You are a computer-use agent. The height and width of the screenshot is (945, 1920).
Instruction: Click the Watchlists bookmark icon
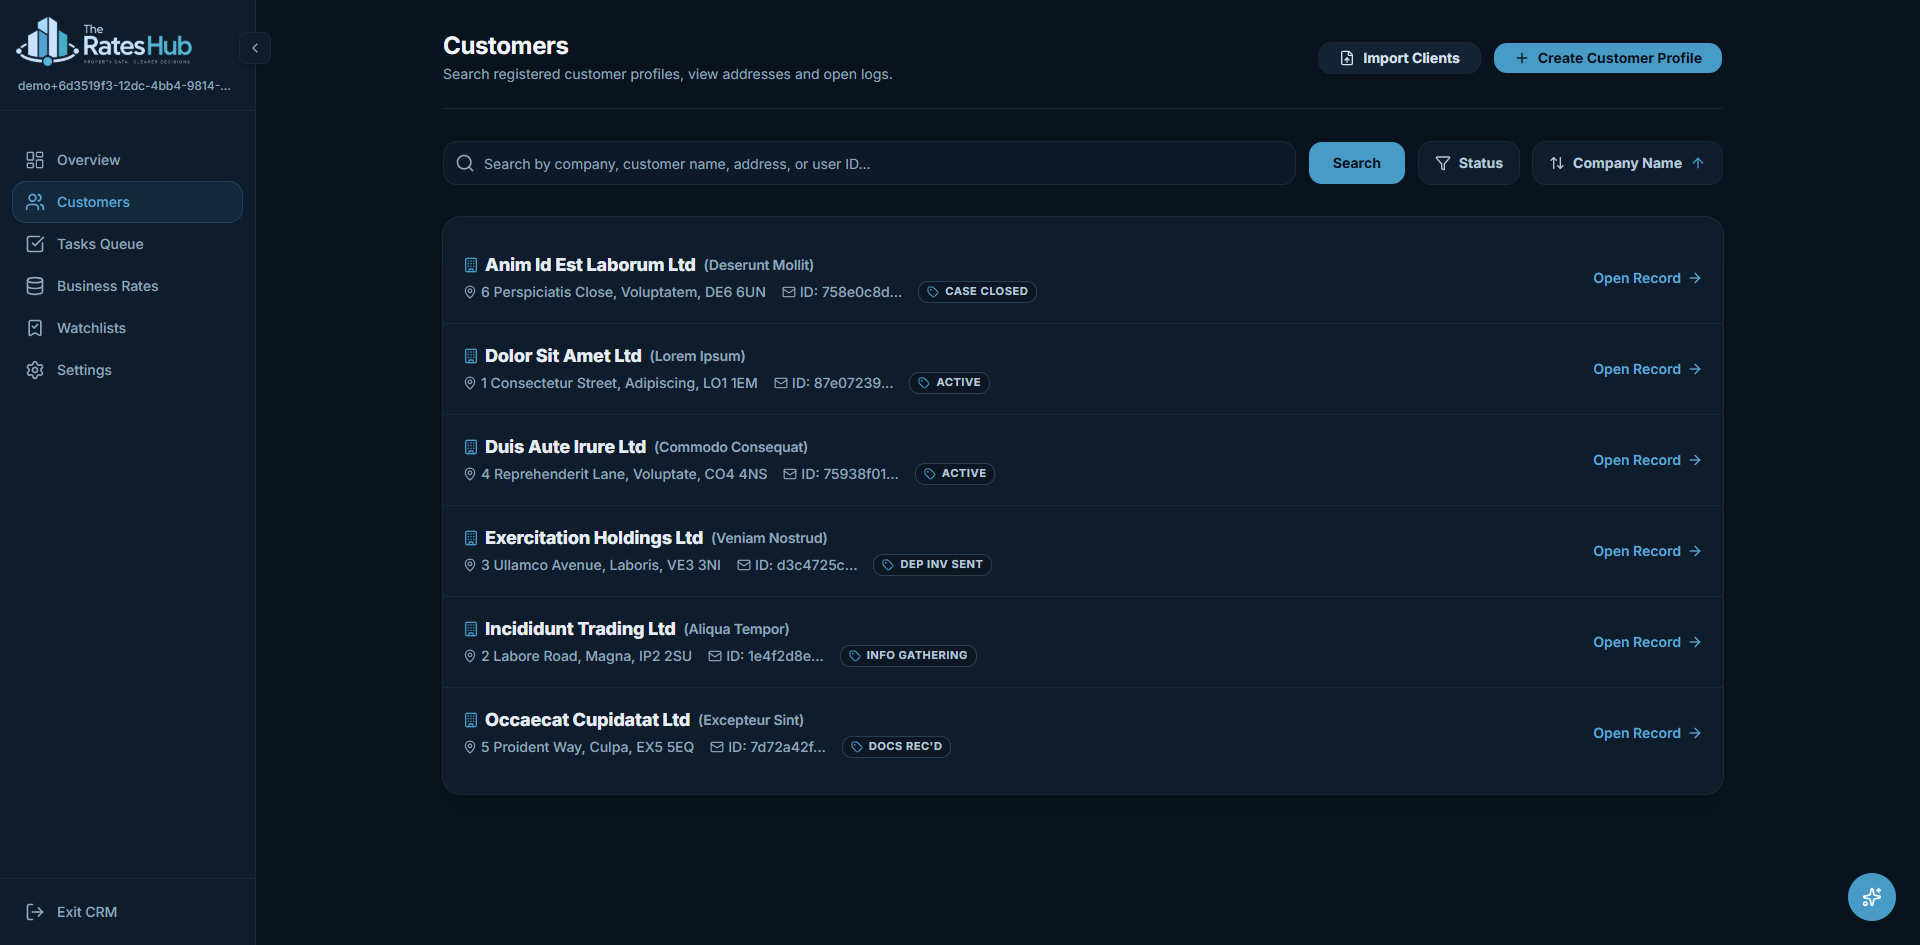coord(35,328)
